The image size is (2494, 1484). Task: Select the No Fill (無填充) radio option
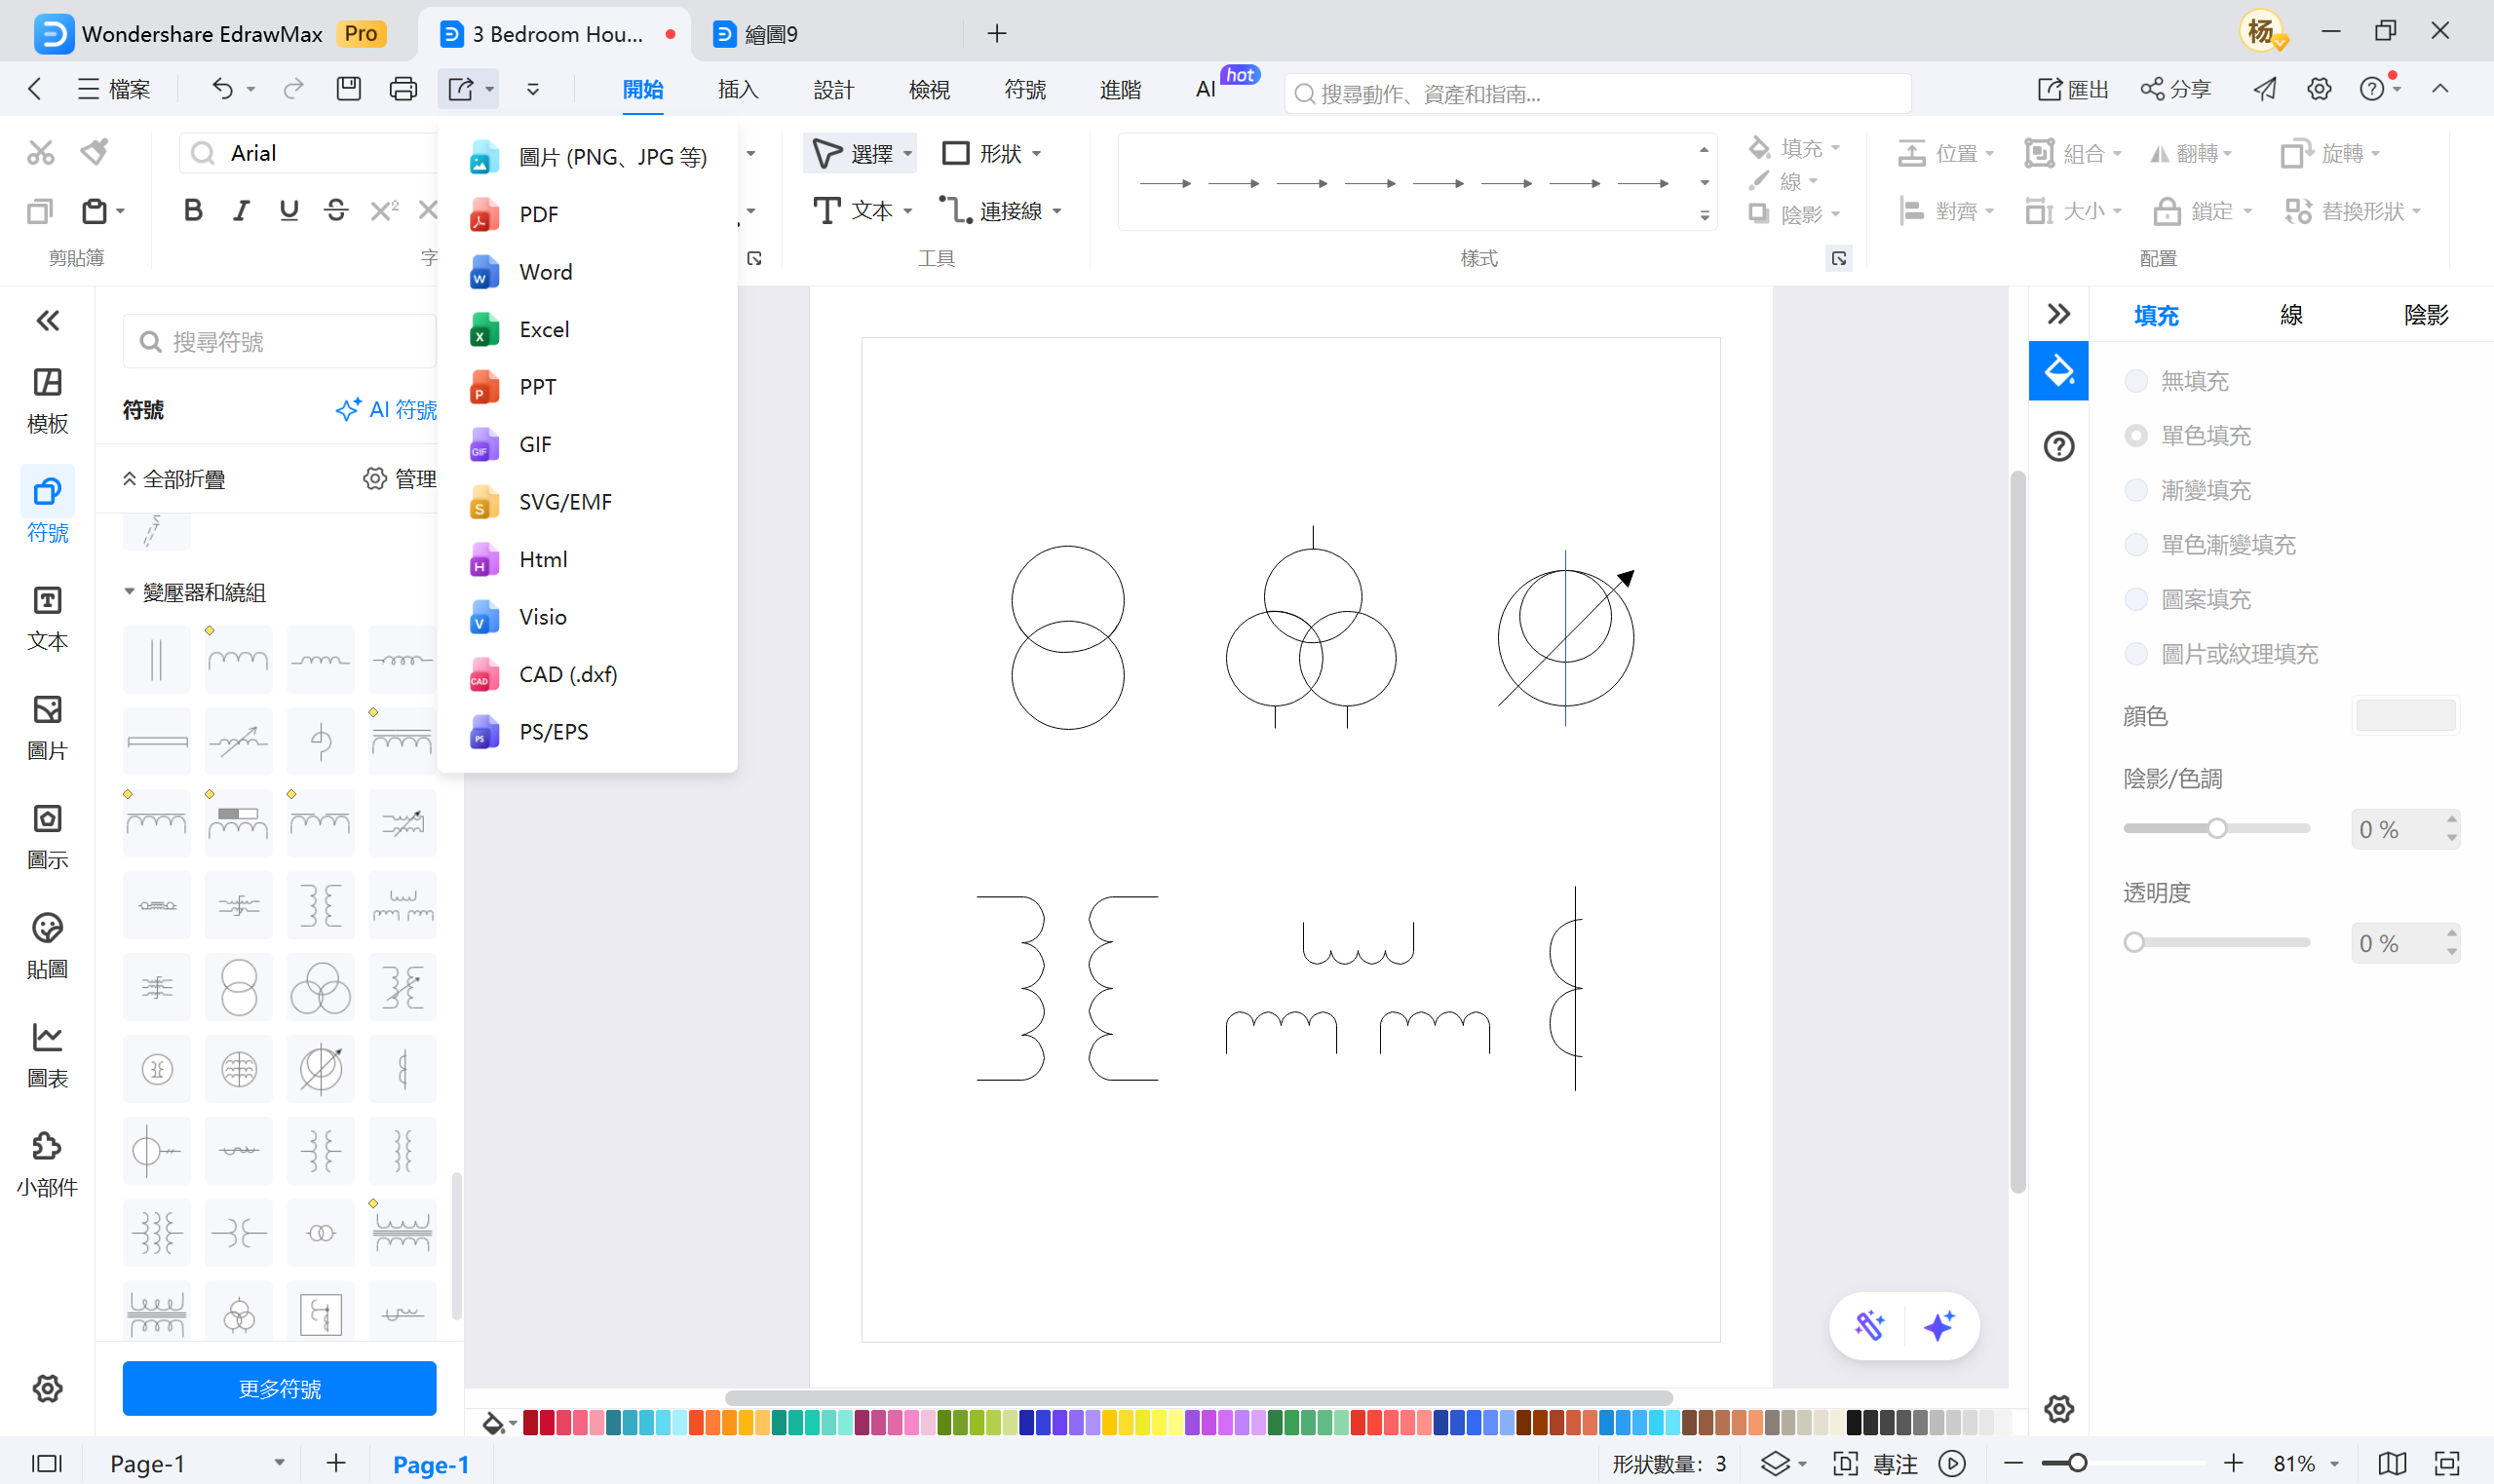tap(2136, 381)
